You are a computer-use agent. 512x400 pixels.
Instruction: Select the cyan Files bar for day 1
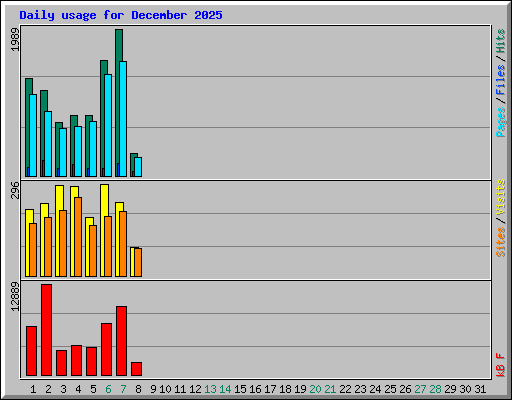tap(33, 135)
